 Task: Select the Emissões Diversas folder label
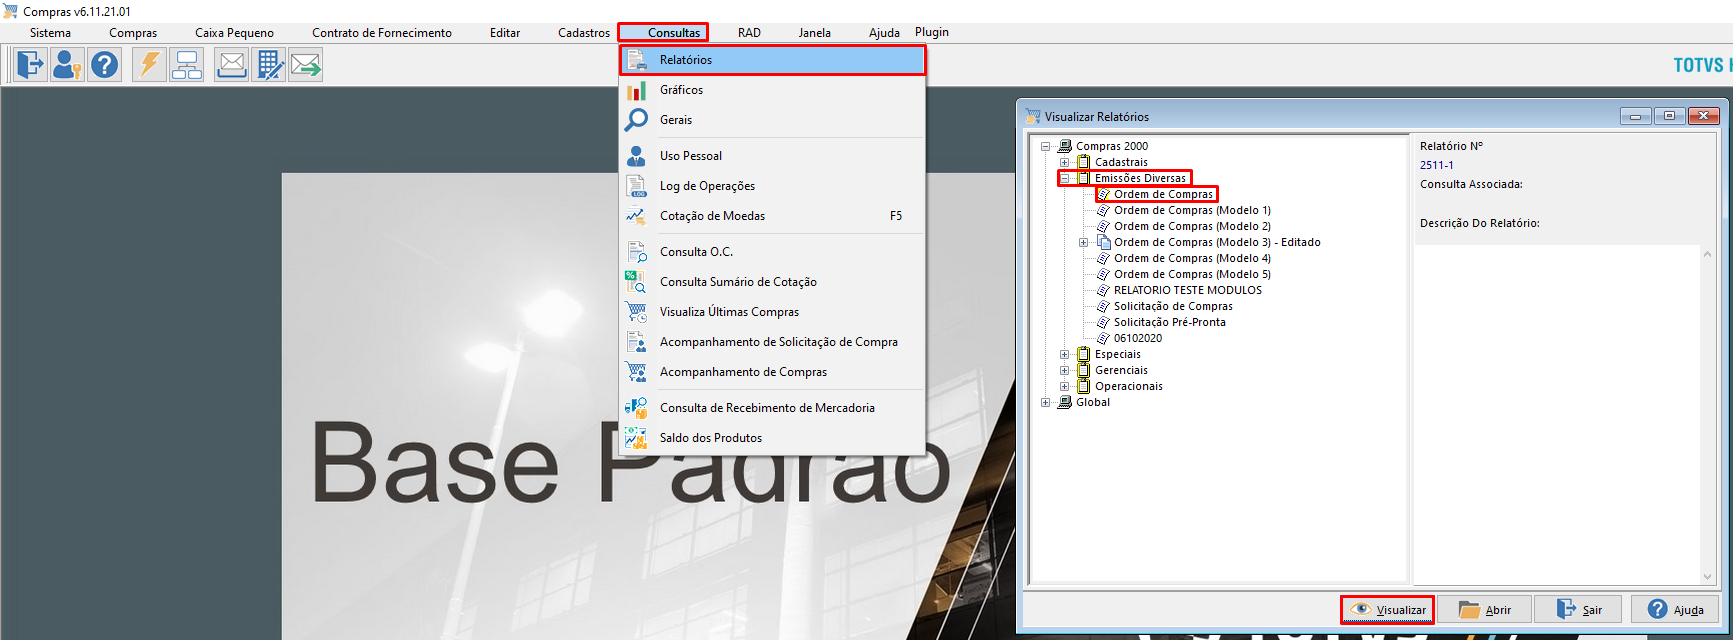1140,178
